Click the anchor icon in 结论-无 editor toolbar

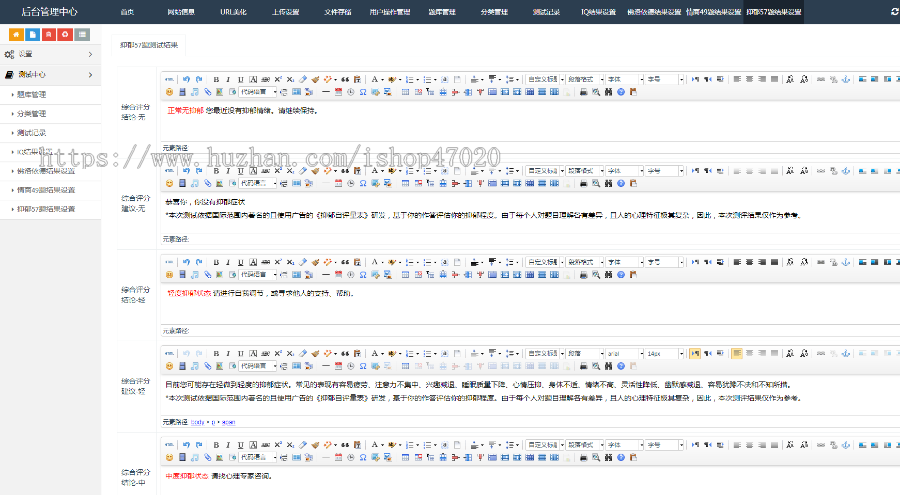coord(845,79)
